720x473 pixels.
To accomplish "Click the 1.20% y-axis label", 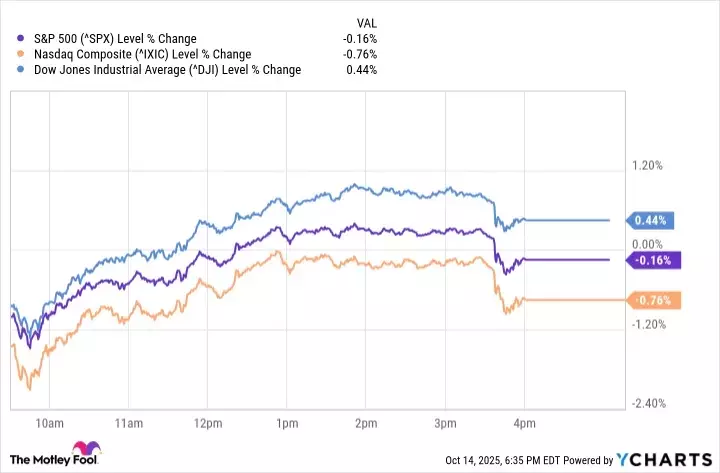I will tap(647, 166).
